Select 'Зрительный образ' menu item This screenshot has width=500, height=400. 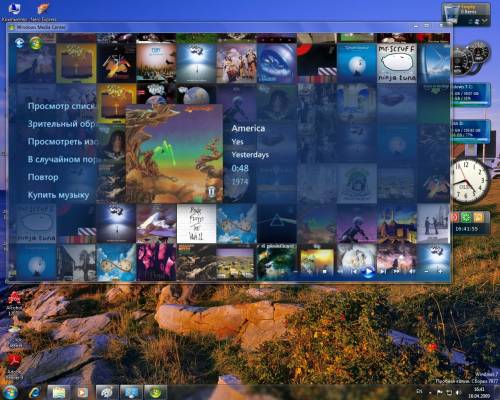tap(62, 124)
